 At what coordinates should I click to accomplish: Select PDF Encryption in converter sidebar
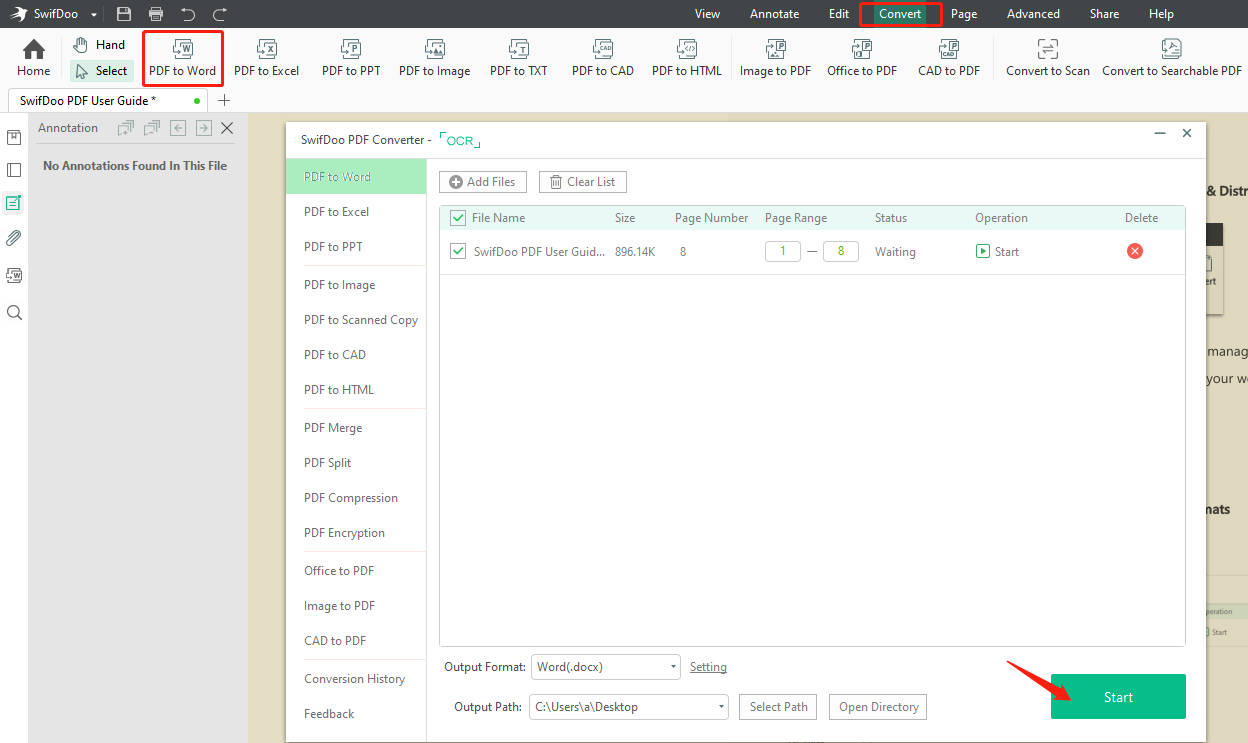[x=345, y=533]
